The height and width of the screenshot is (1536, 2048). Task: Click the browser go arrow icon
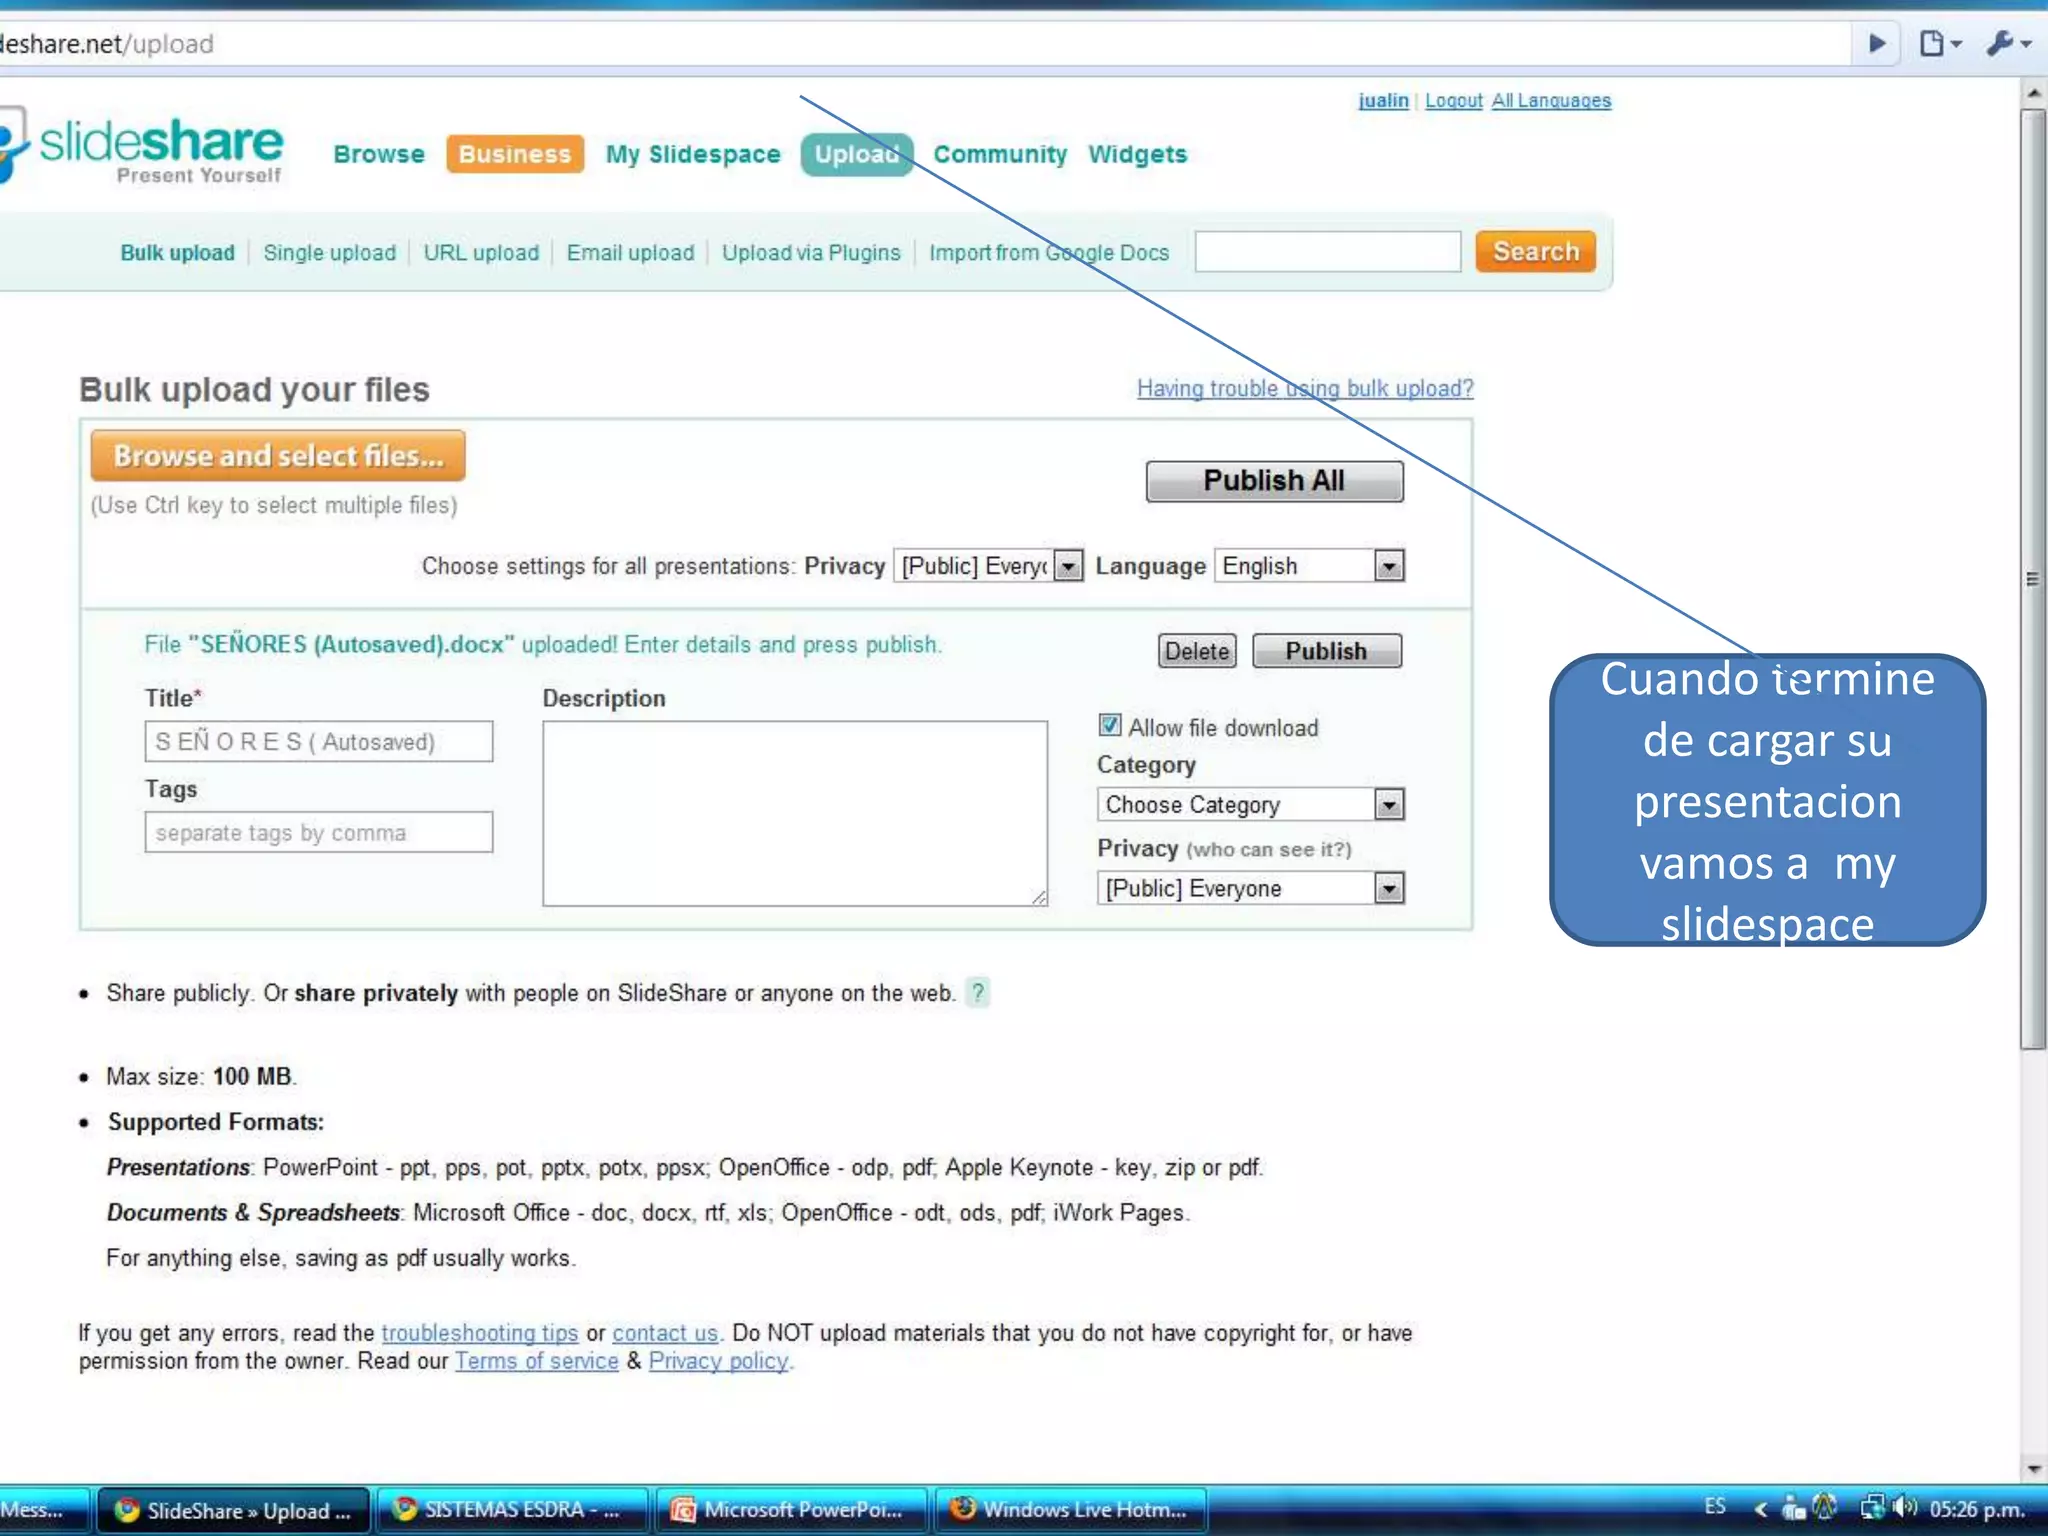coord(1877,44)
